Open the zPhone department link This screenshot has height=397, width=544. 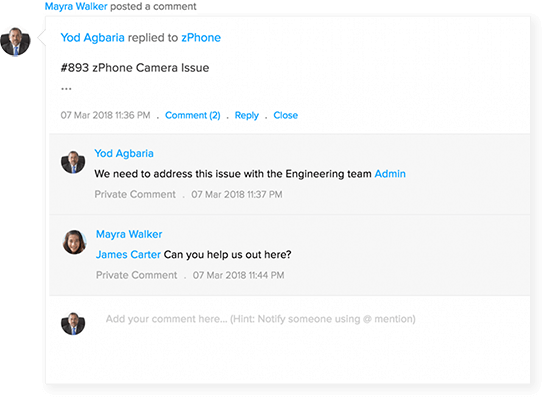[x=201, y=37]
